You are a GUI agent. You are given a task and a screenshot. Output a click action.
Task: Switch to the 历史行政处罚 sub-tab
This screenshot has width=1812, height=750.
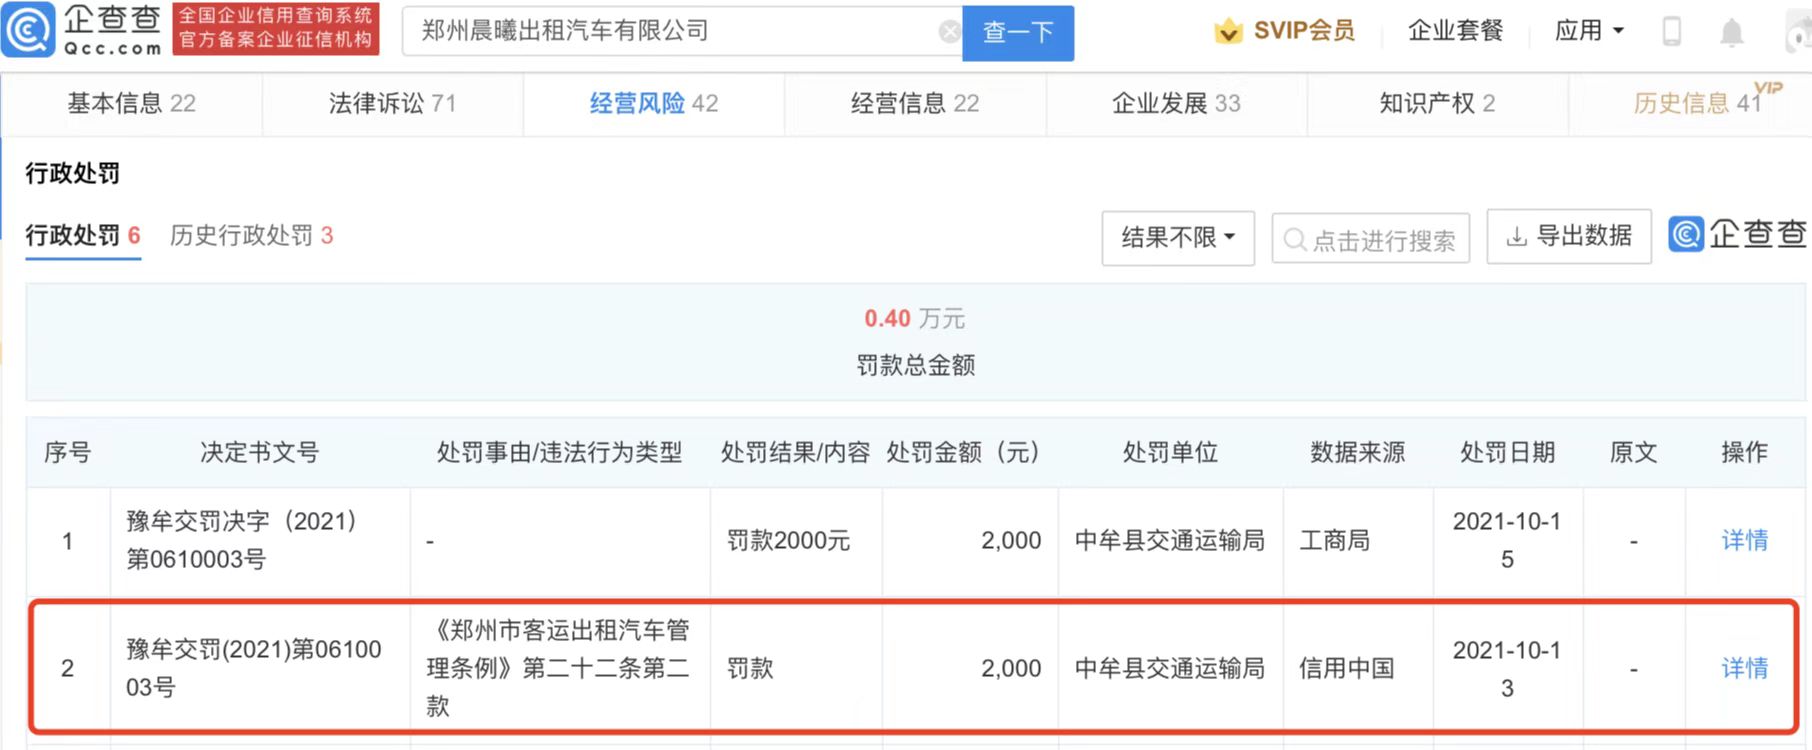(x=251, y=236)
